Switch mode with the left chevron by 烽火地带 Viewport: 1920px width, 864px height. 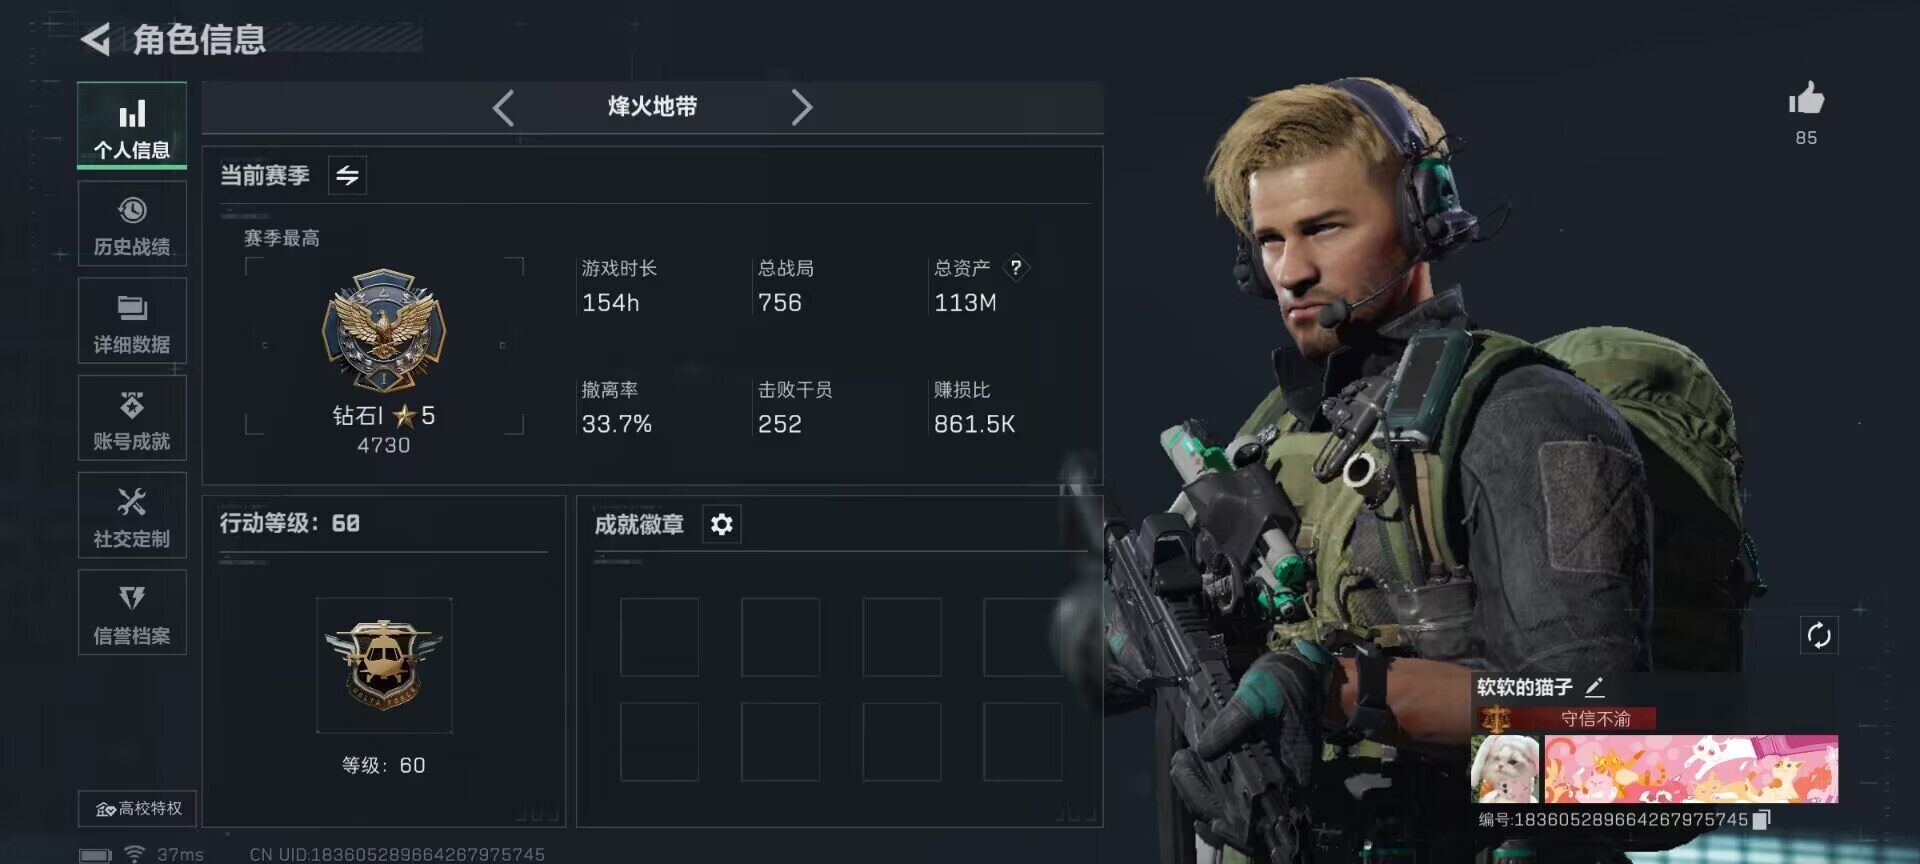point(503,107)
